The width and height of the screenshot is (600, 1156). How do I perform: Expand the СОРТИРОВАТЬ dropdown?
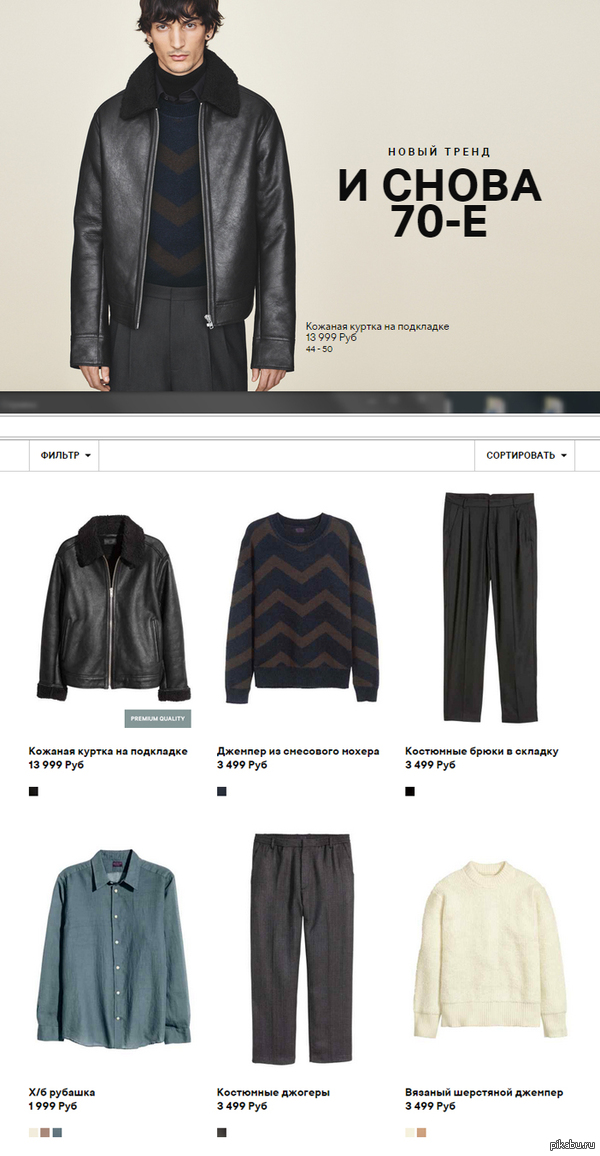(x=524, y=456)
